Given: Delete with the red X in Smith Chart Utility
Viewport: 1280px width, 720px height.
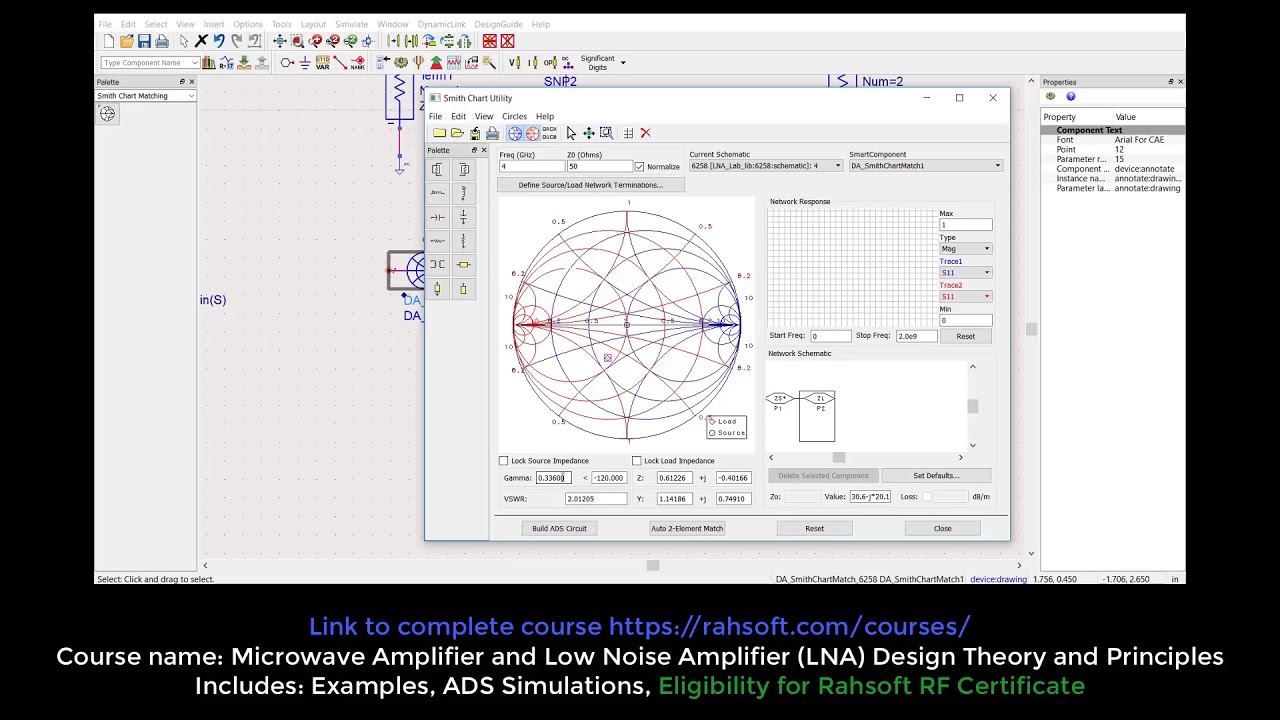Looking at the screenshot, I should click(645, 133).
